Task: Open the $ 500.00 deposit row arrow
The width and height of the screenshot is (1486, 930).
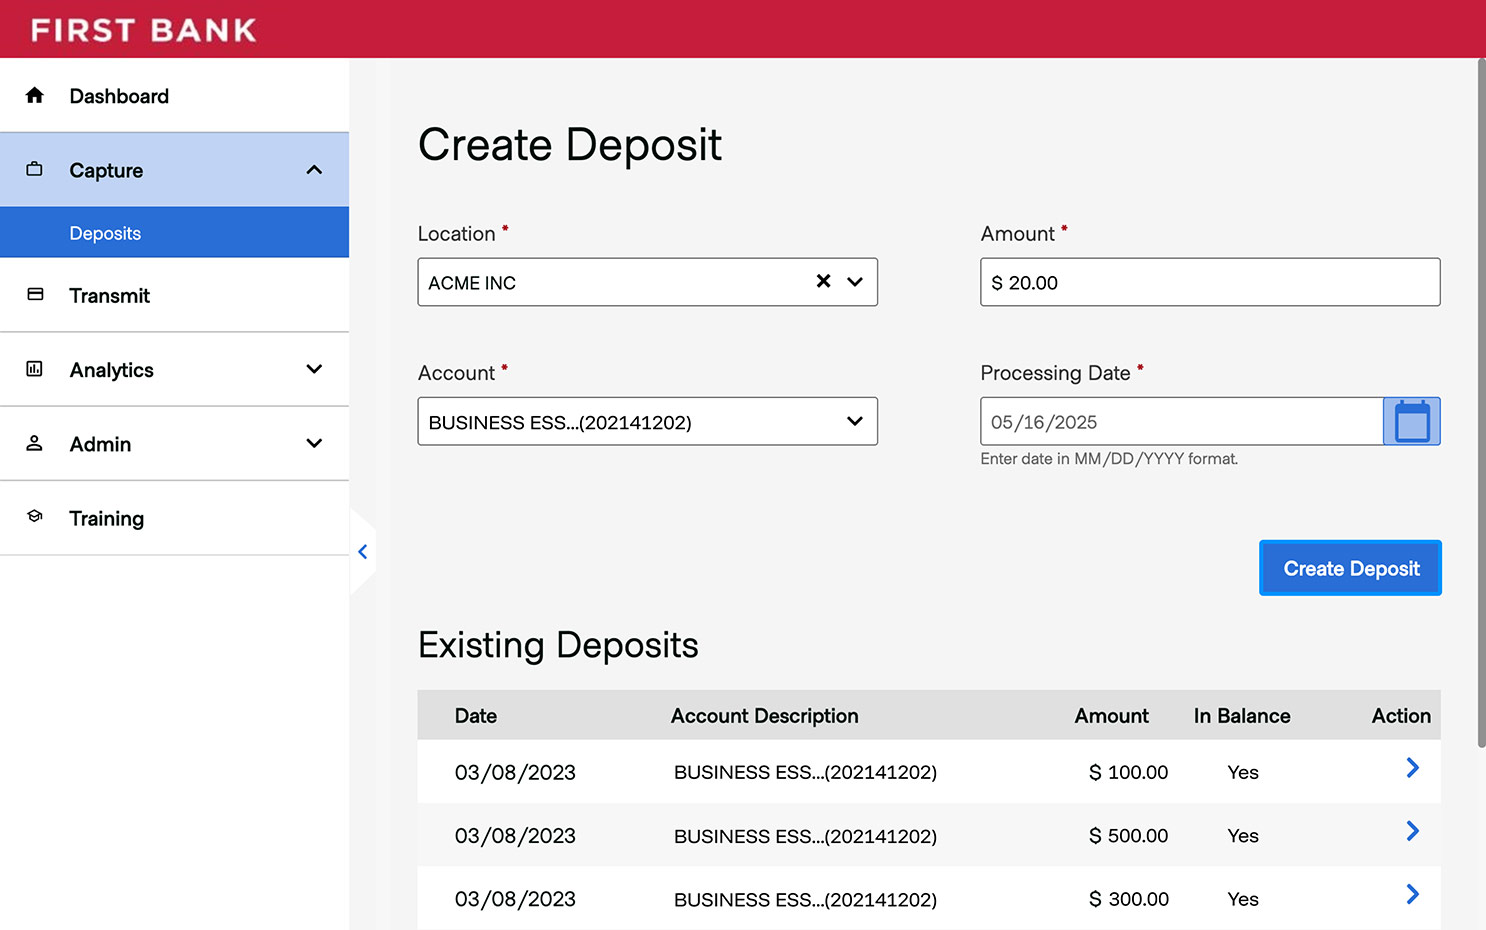Action: click(x=1412, y=831)
